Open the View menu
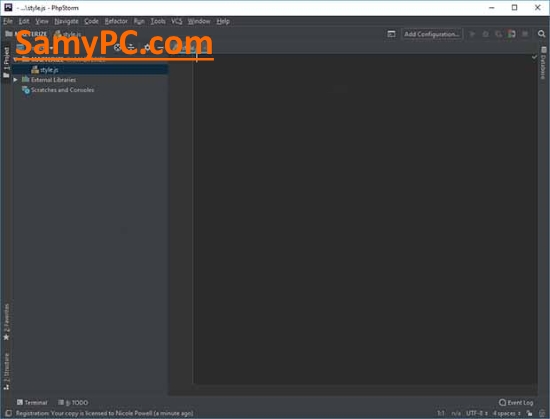Viewport: 550px width, 419px height. click(x=42, y=21)
